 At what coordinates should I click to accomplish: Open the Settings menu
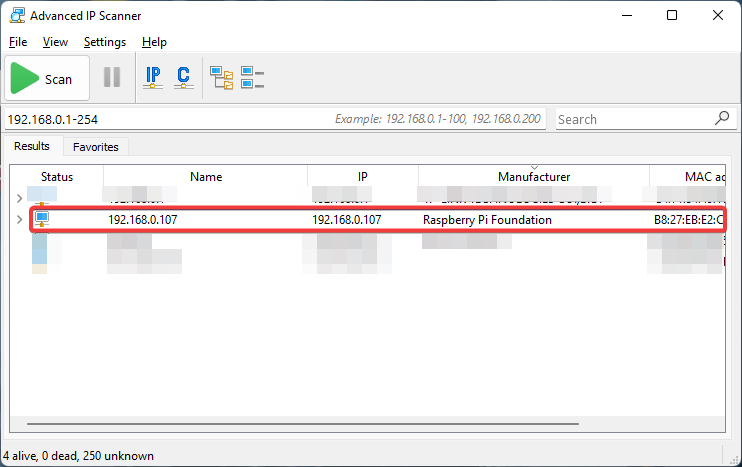click(x=105, y=42)
